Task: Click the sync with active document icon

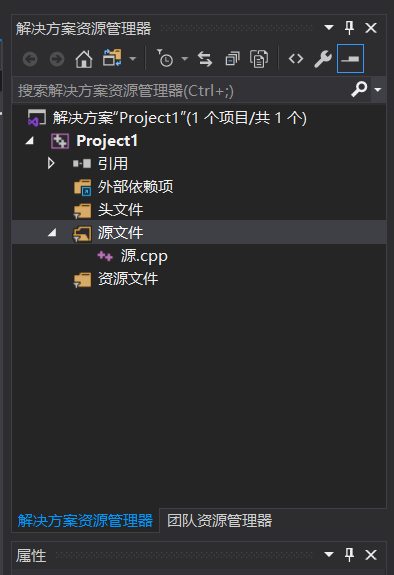Action: pos(205,59)
